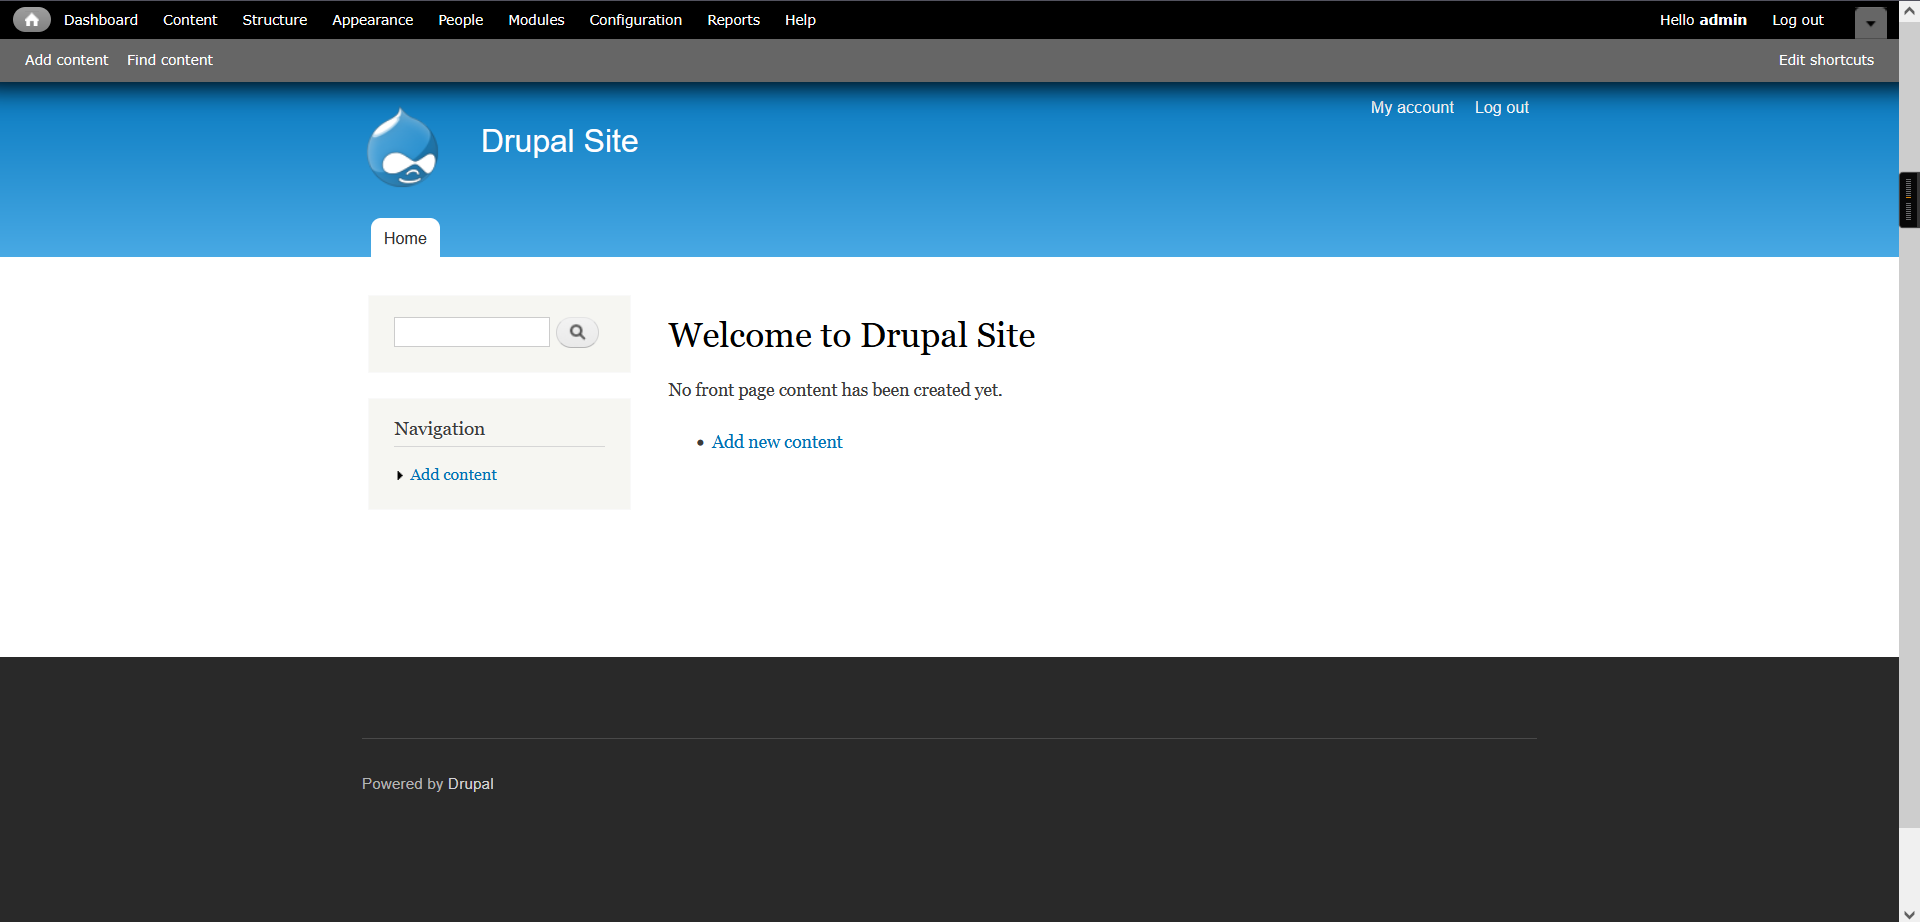Open the Structure menu
The width and height of the screenshot is (1920, 922).
point(275,20)
